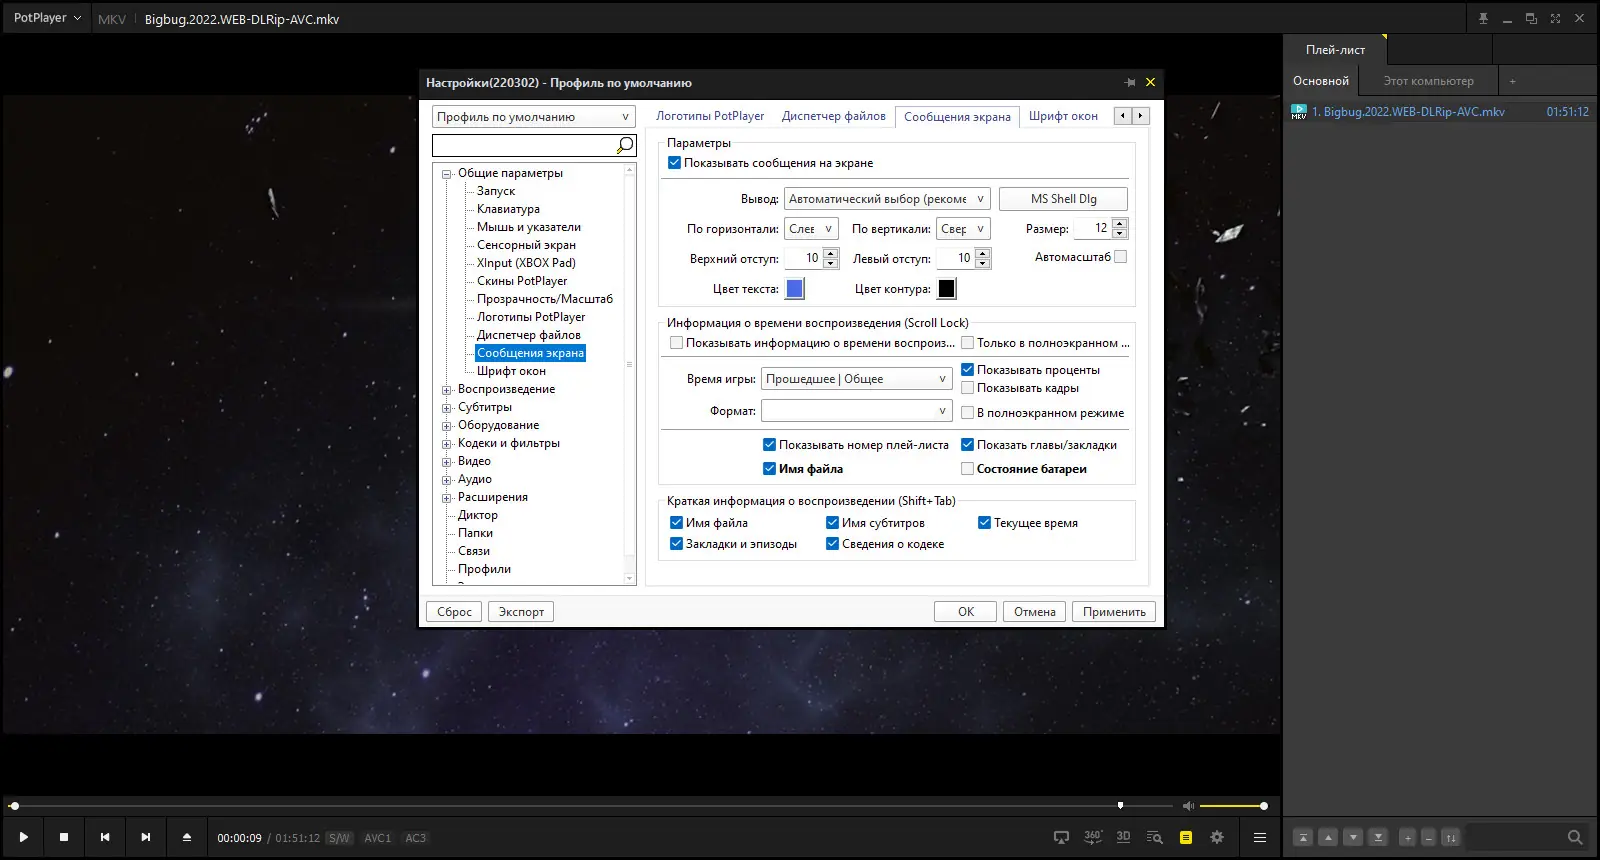
Task: Open the empty 'Формат' dropdown
Action: [856, 411]
